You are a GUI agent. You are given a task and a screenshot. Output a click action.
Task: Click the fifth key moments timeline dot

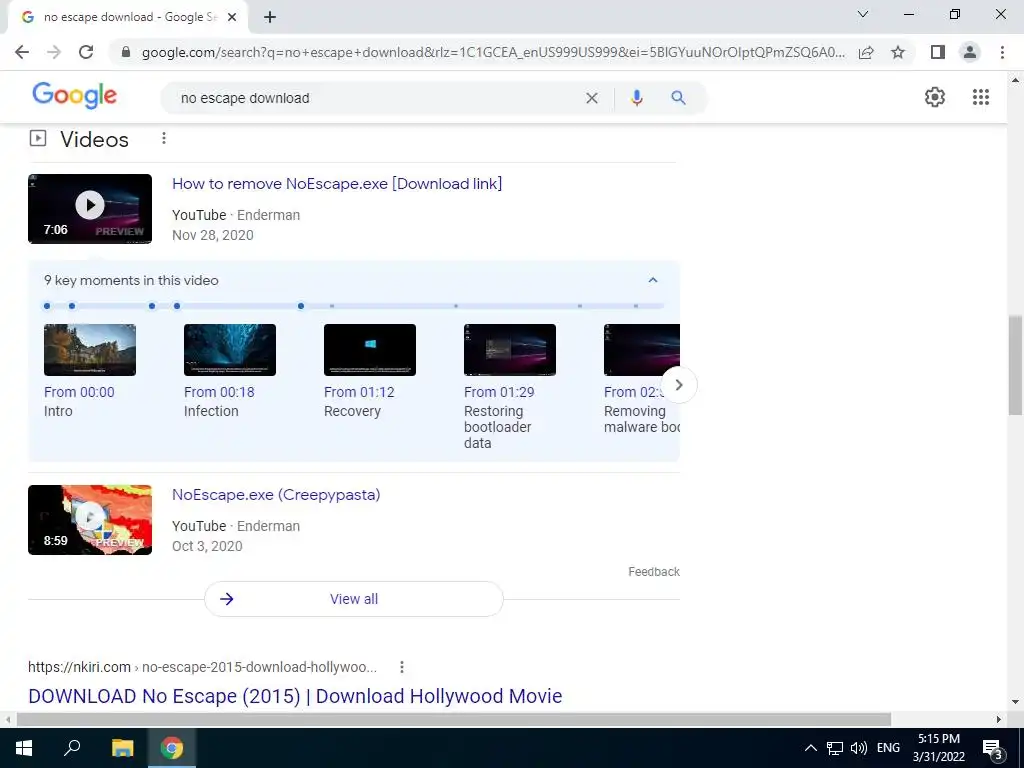[x=301, y=306]
